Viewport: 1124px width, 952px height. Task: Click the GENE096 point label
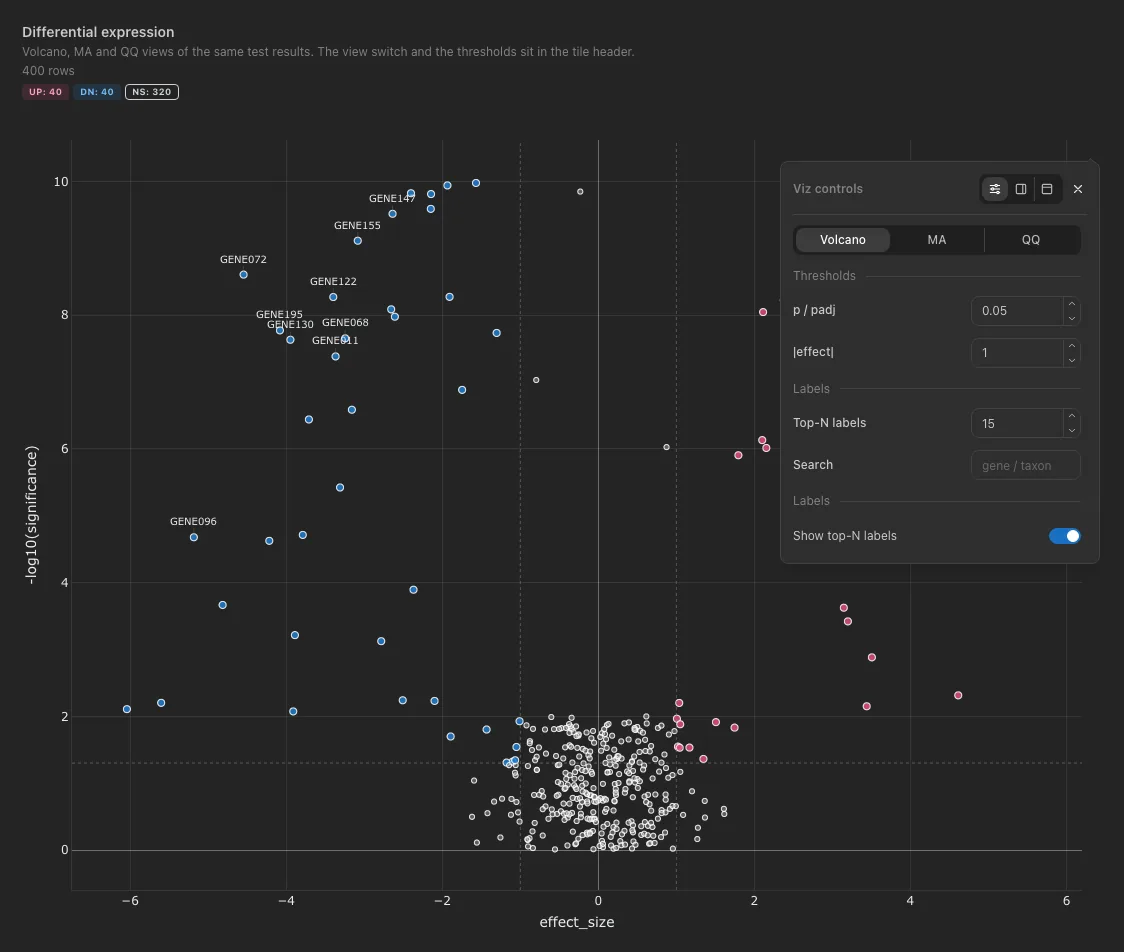click(x=193, y=522)
